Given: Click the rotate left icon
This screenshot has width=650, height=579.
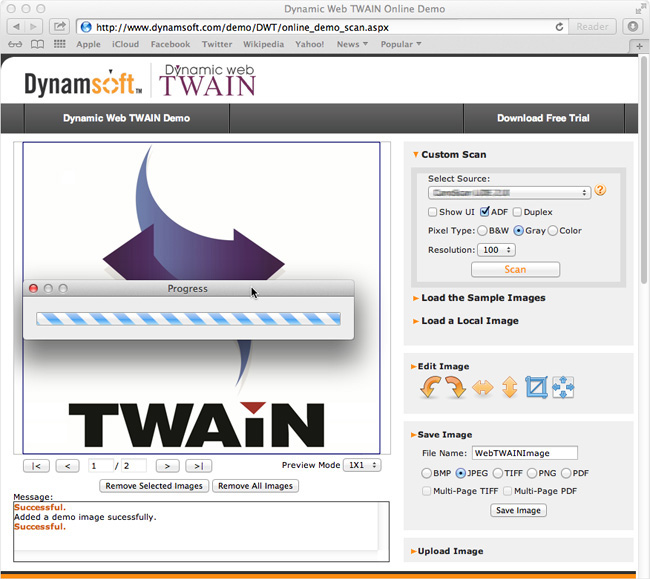Looking at the screenshot, I should point(430,388).
